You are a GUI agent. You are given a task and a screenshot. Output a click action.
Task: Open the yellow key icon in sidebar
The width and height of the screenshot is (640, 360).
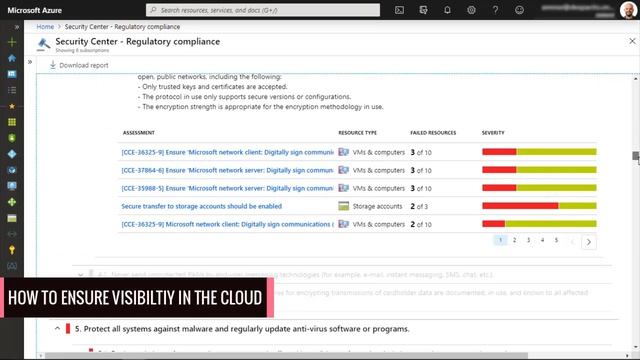[x=12, y=250]
